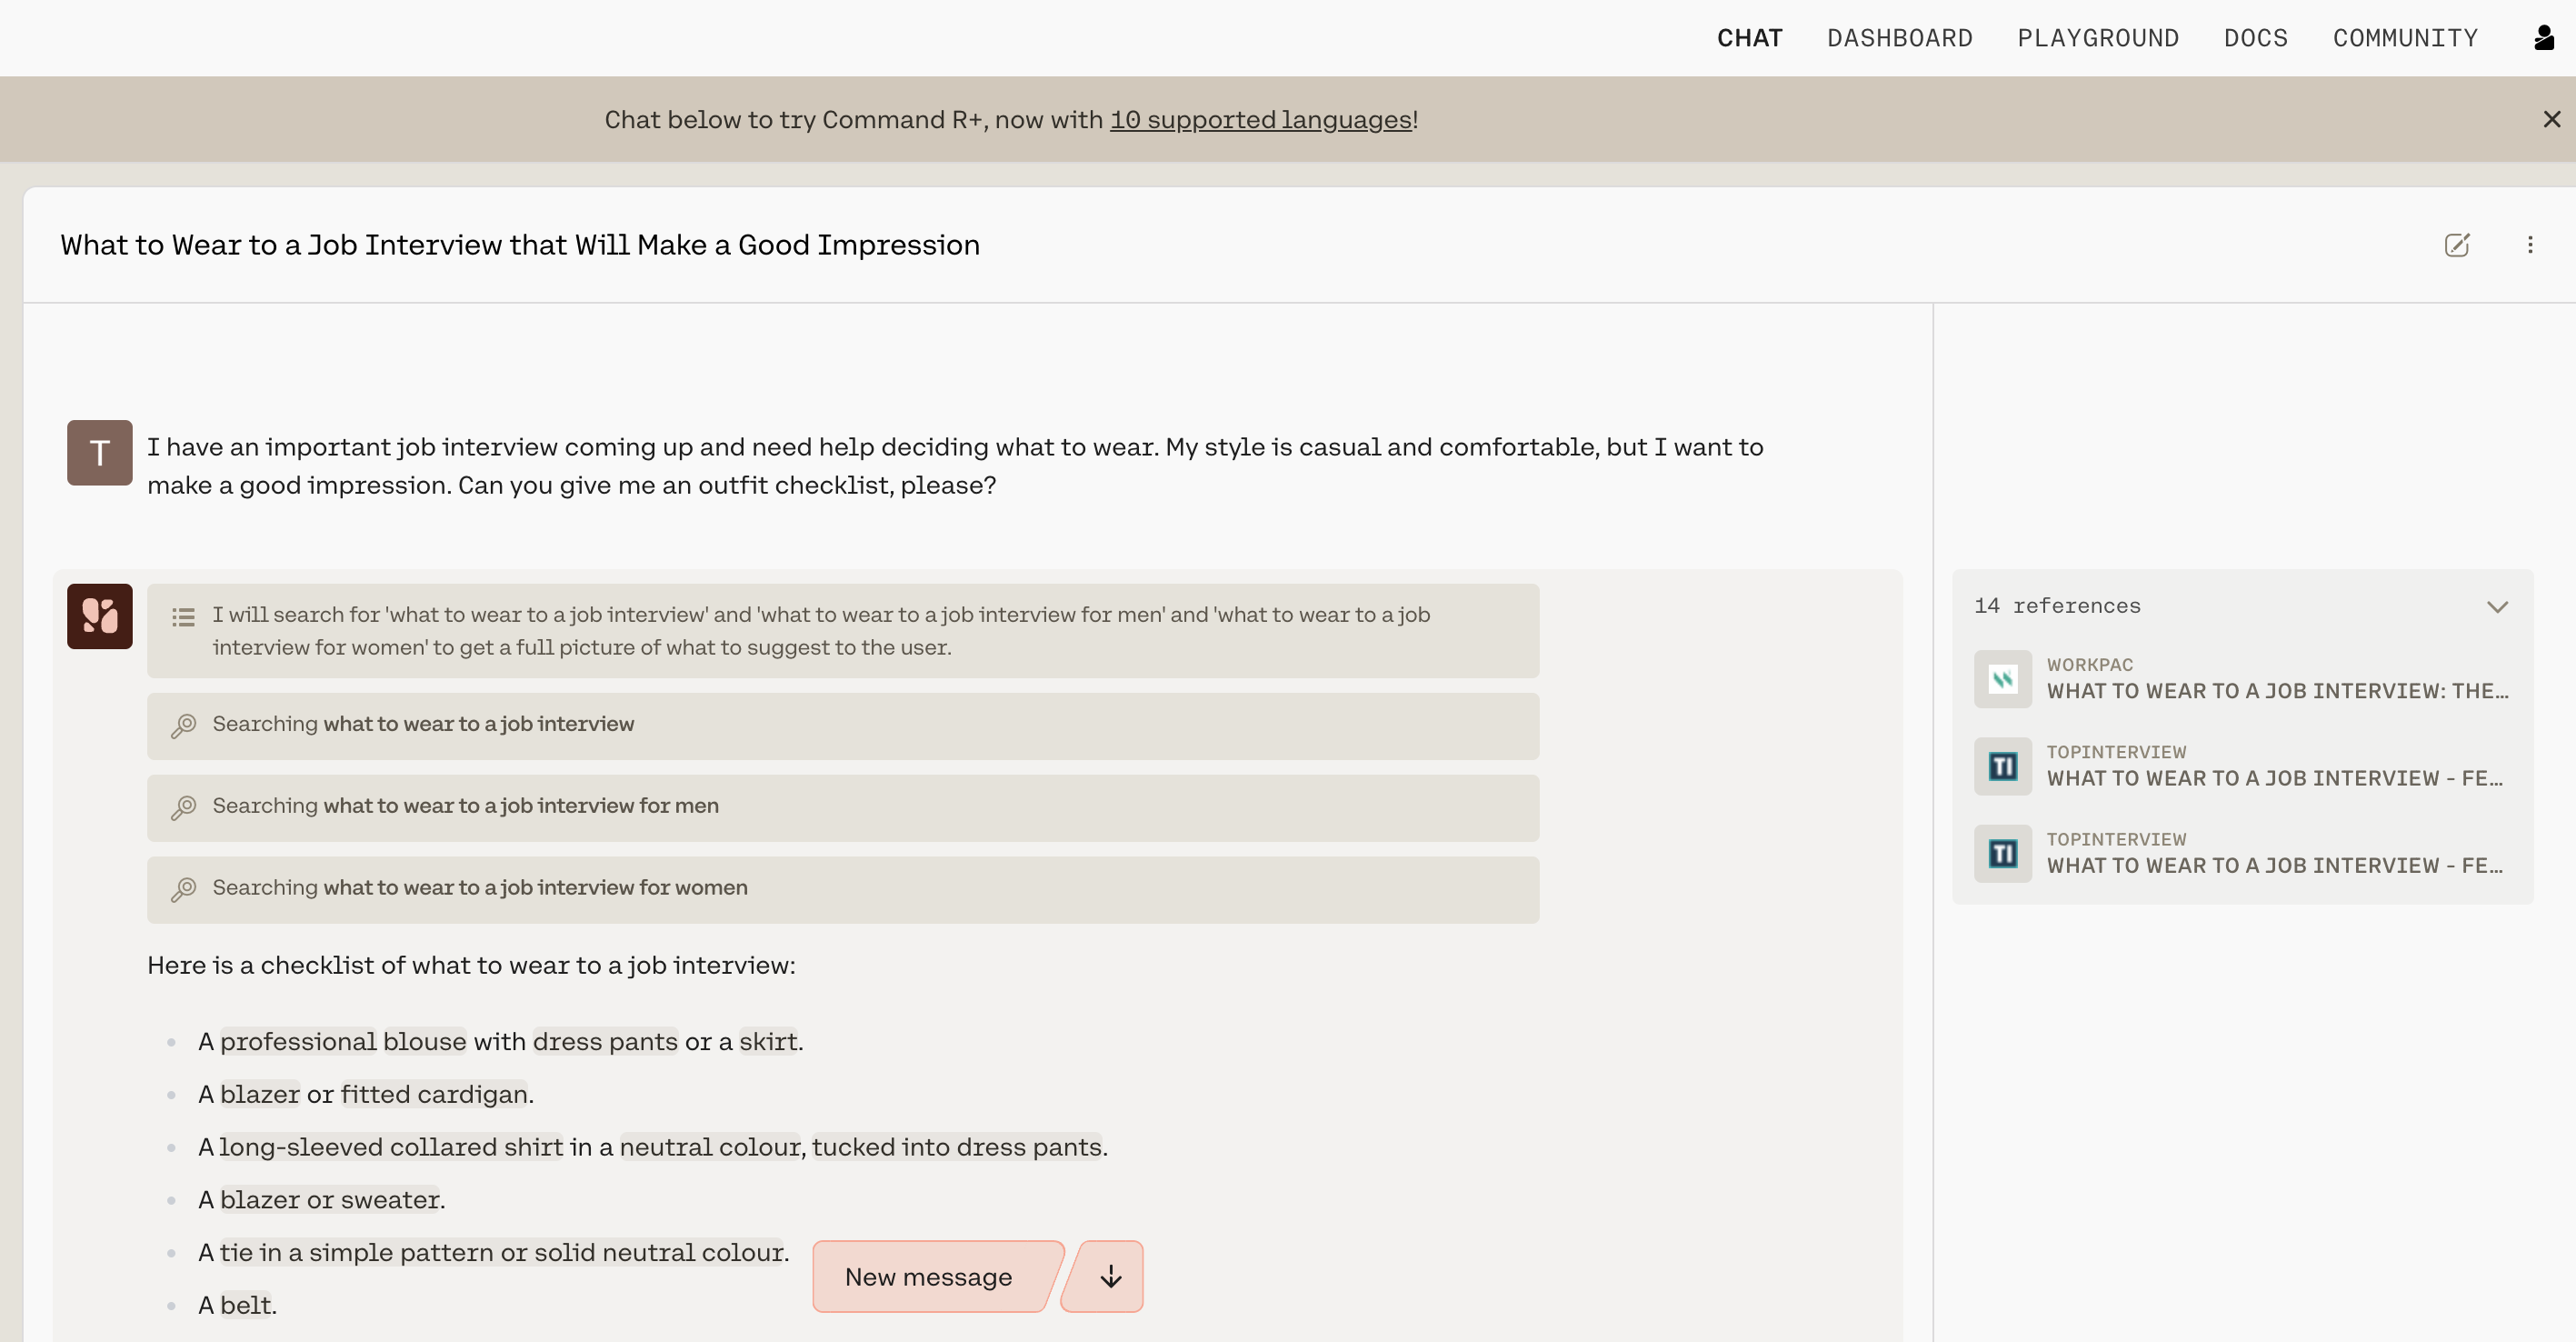Open the user profile icon
Viewport: 2576px width, 1342px height.
click(x=2544, y=38)
